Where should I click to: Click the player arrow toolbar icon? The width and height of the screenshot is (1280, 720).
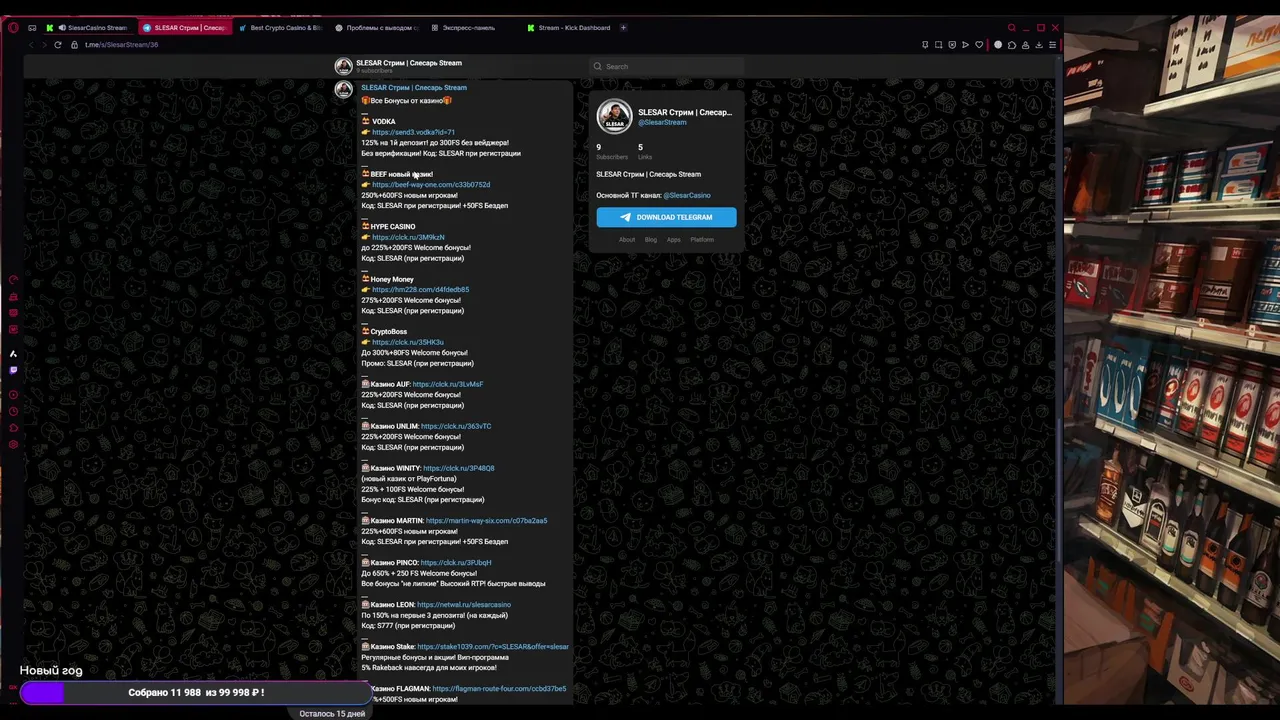(965, 45)
